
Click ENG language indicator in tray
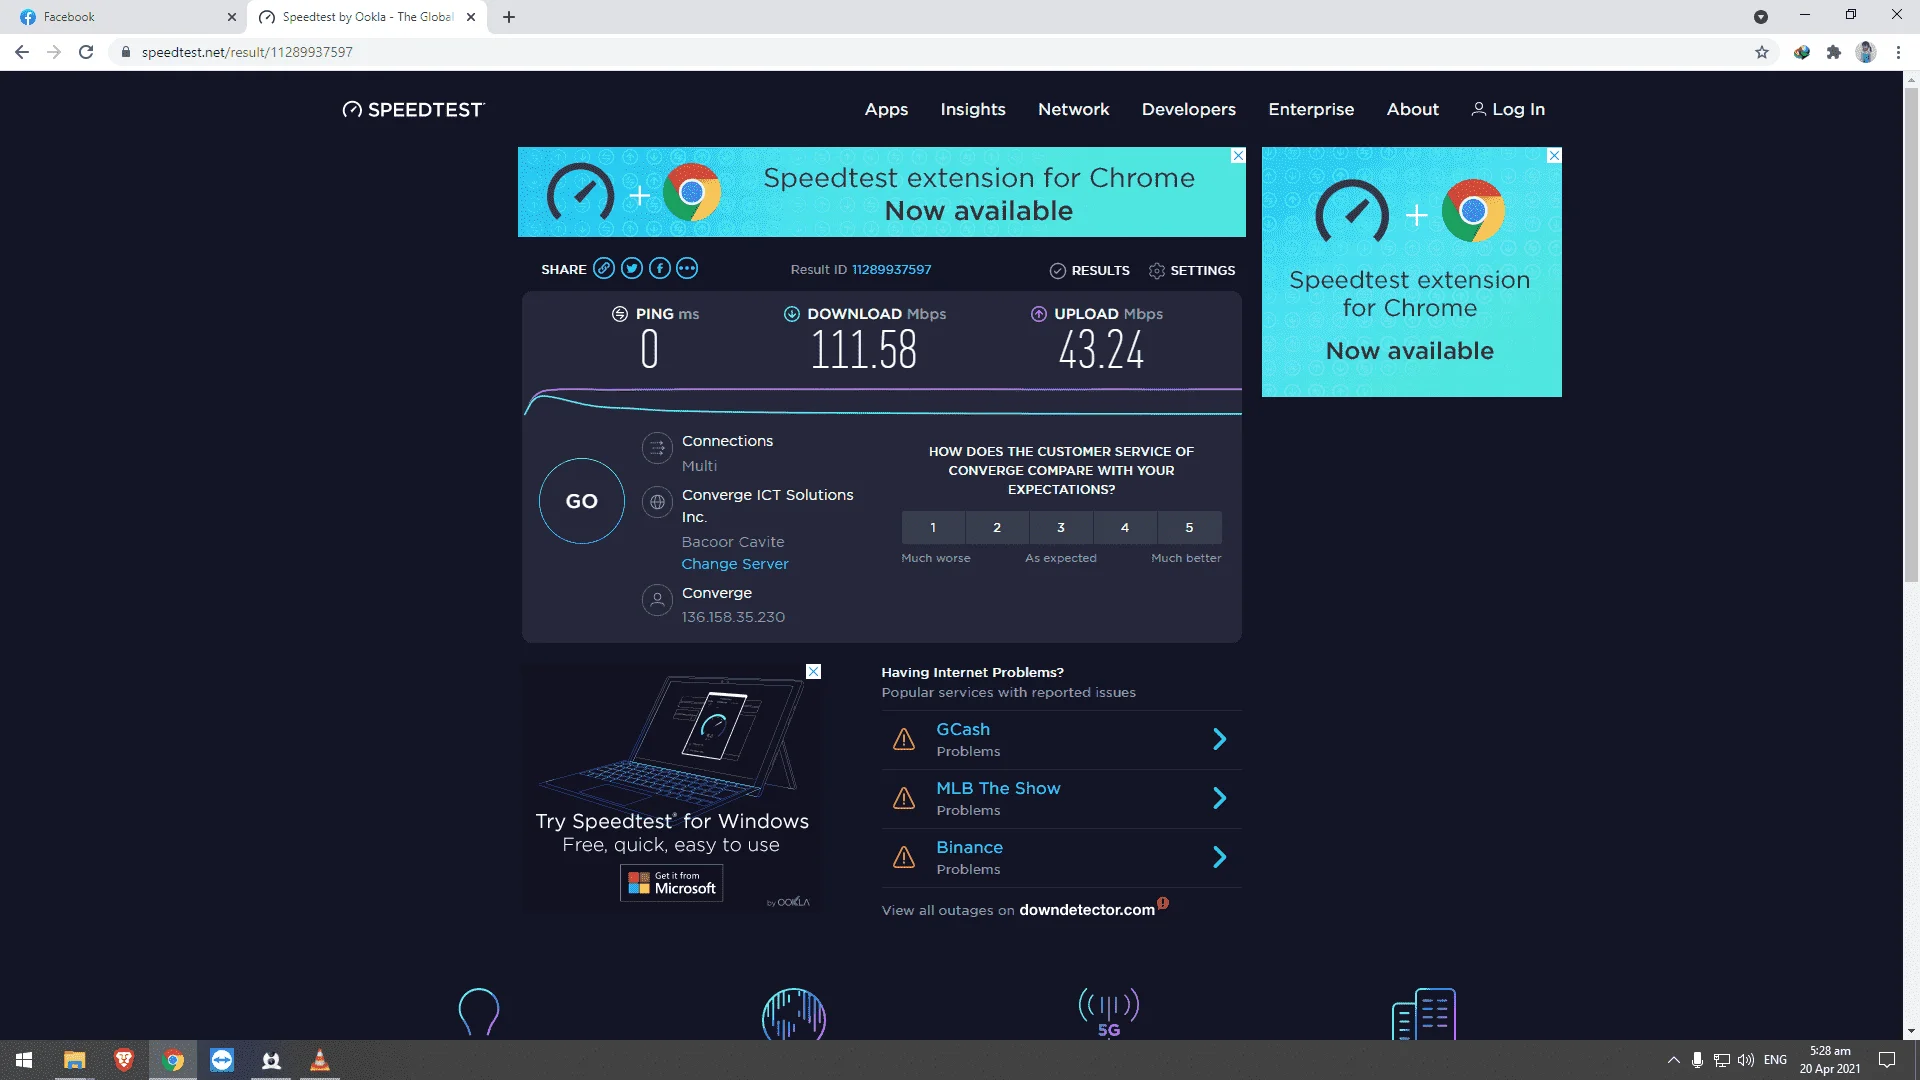(1775, 1060)
